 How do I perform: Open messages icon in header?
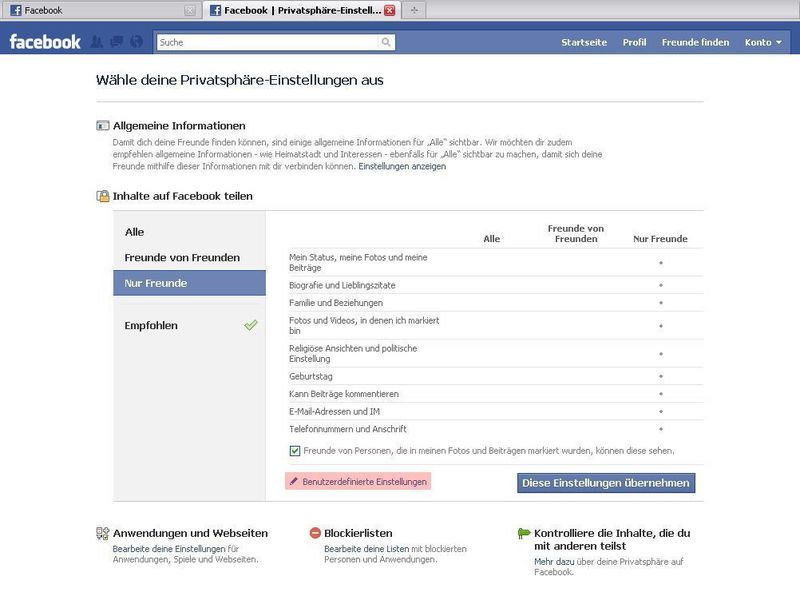pyautogui.click(x=117, y=42)
